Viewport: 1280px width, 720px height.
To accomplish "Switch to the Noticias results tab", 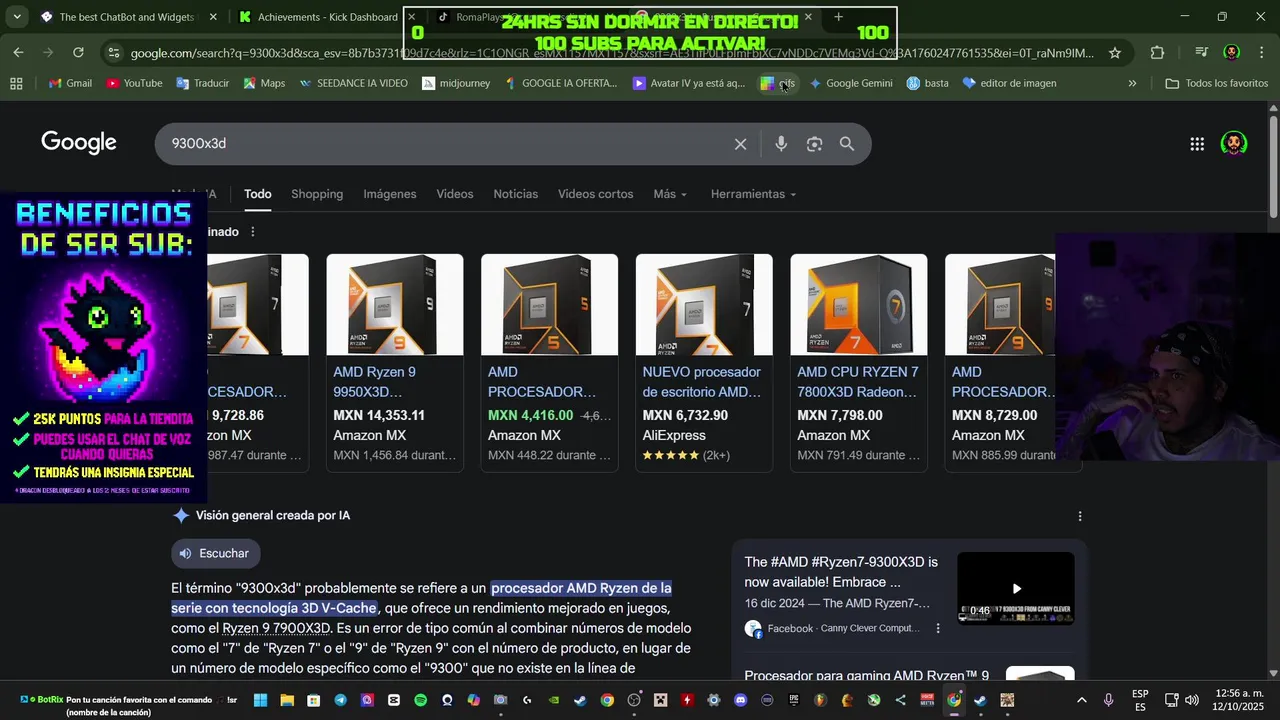I will pyautogui.click(x=516, y=194).
